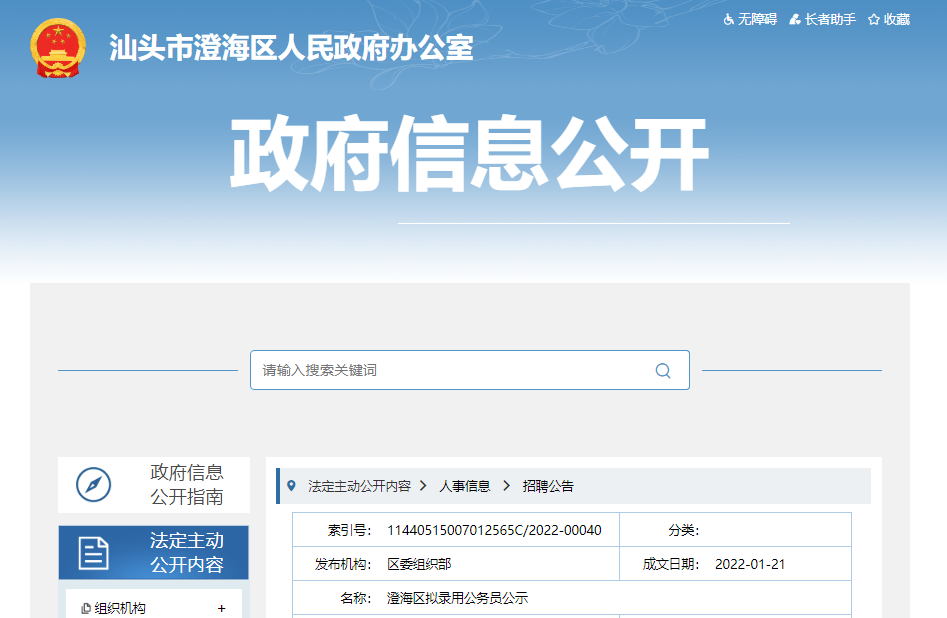Click the chevron arrow before 人事信息
Viewport: 947px width, 618px height.
point(424,486)
